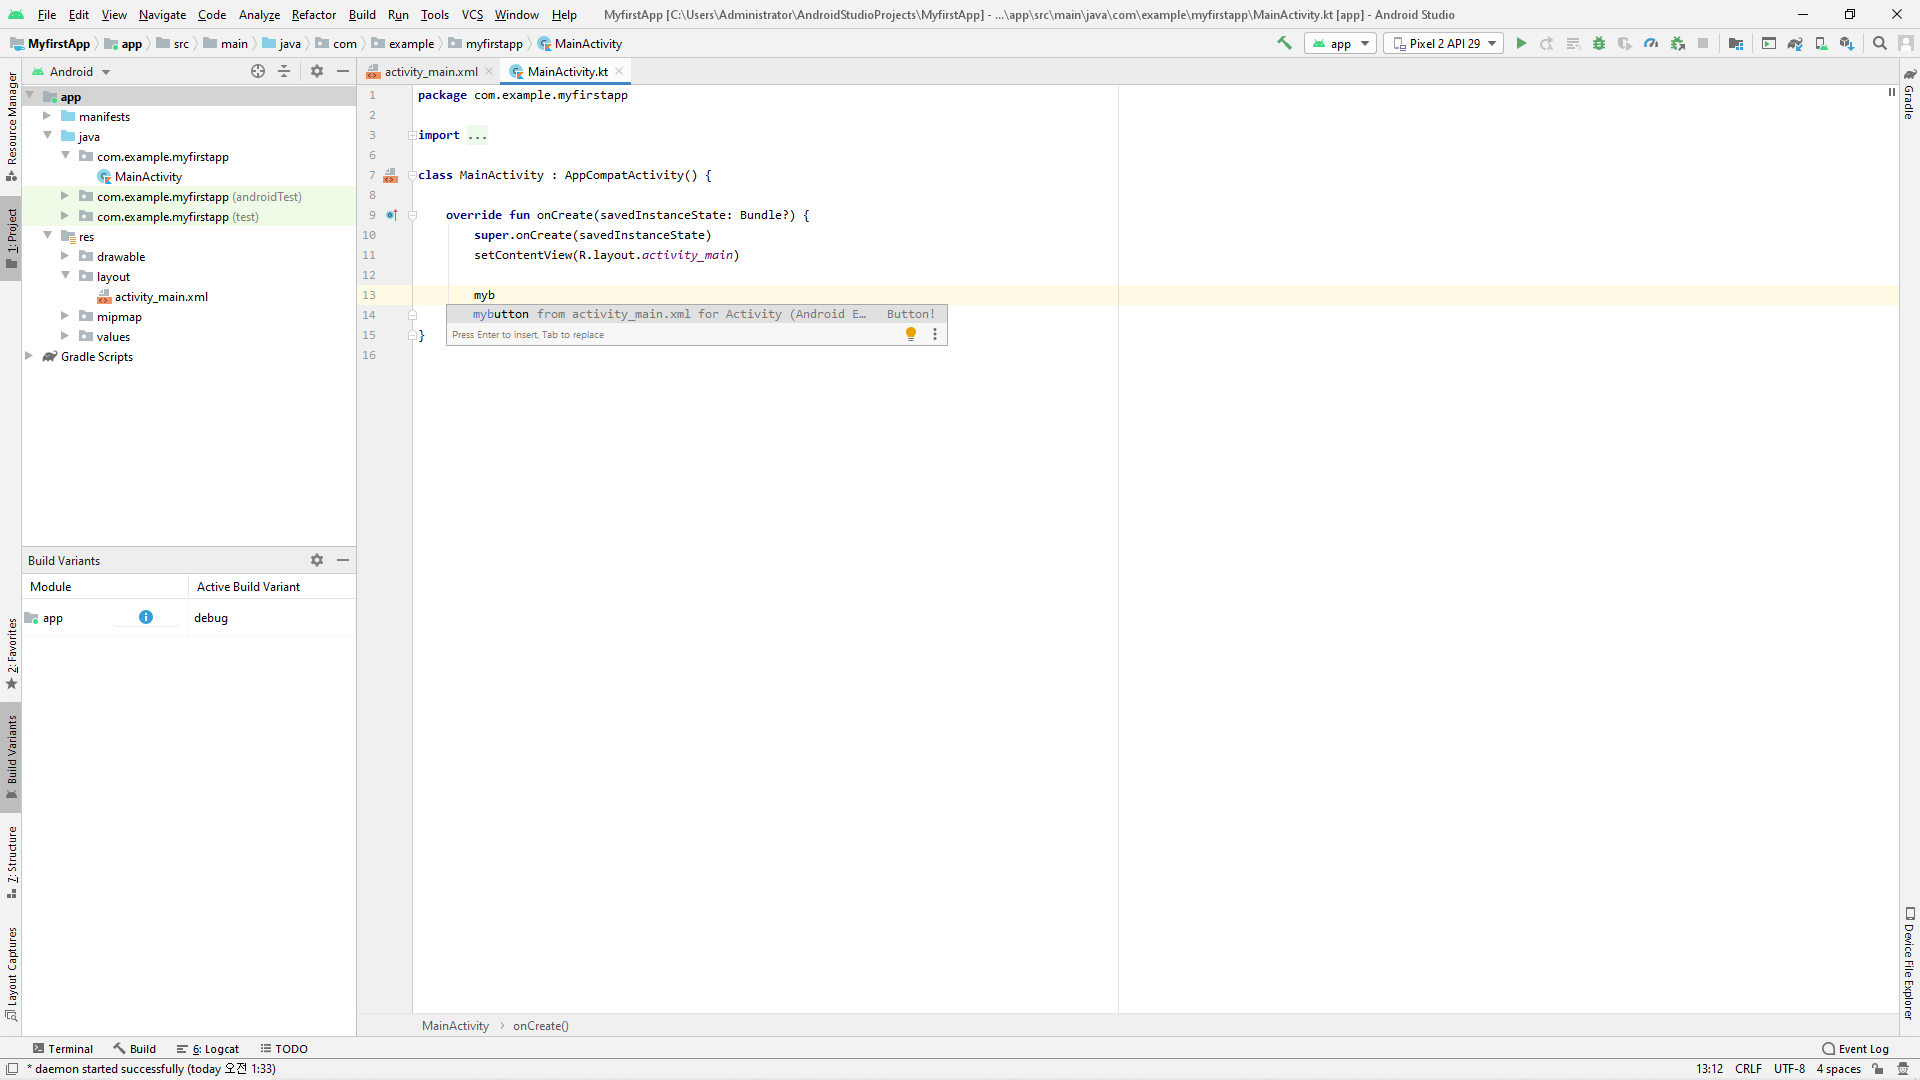Open the Refactor menu

(x=313, y=15)
